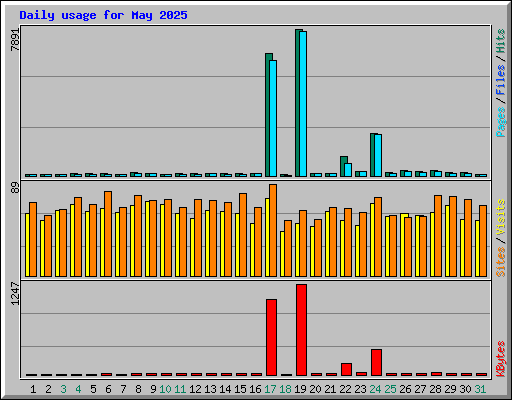Click the day 24 hits bar
The height and width of the screenshot is (400, 512).
pyautogui.click(x=373, y=155)
